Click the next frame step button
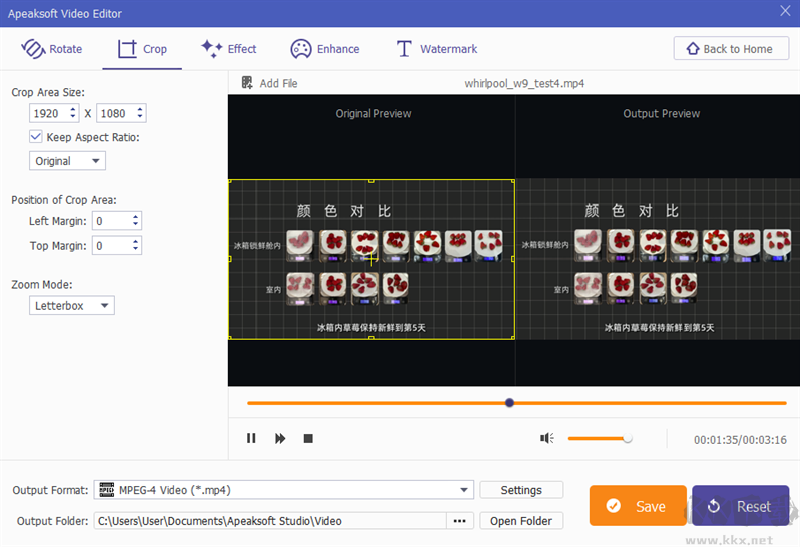Screen dimensions: 800x547 [x=280, y=438]
